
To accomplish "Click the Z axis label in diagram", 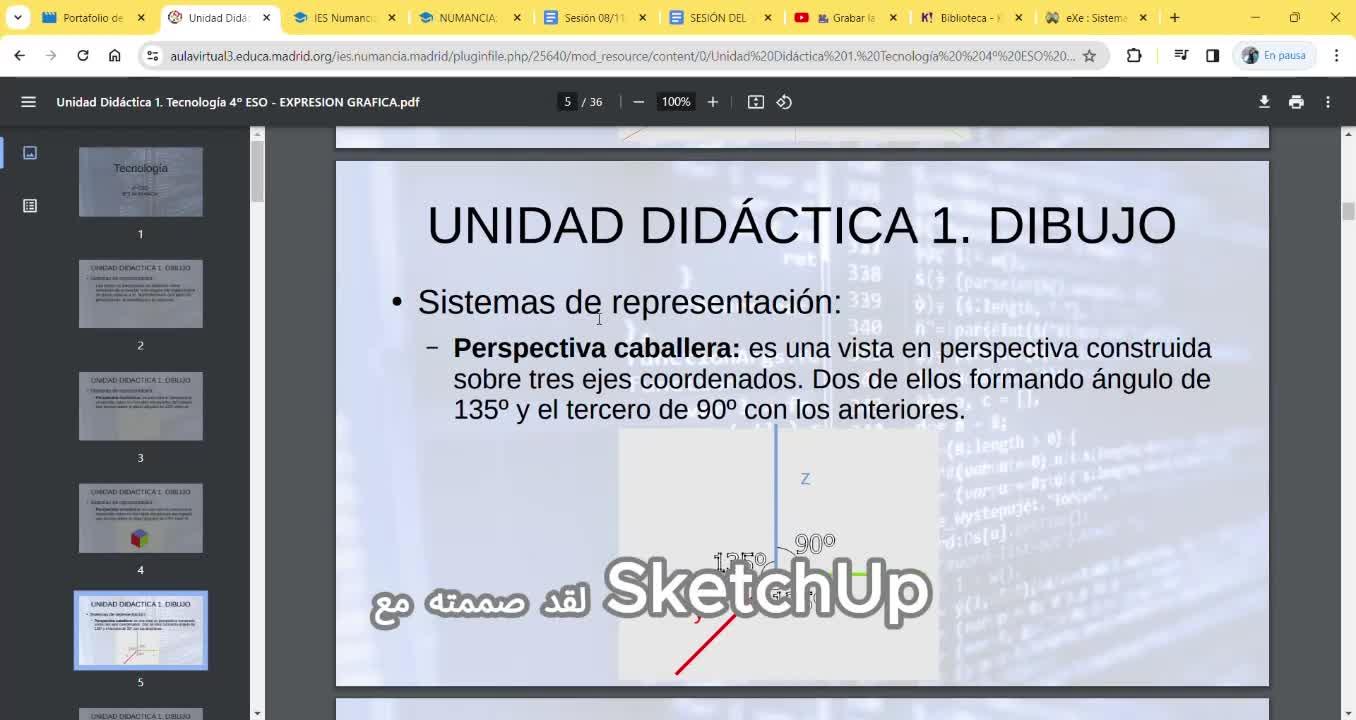I will (x=805, y=479).
